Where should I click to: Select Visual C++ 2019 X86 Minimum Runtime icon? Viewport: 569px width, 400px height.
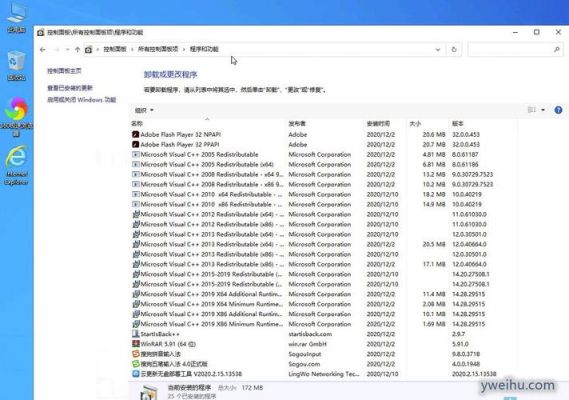(136, 324)
